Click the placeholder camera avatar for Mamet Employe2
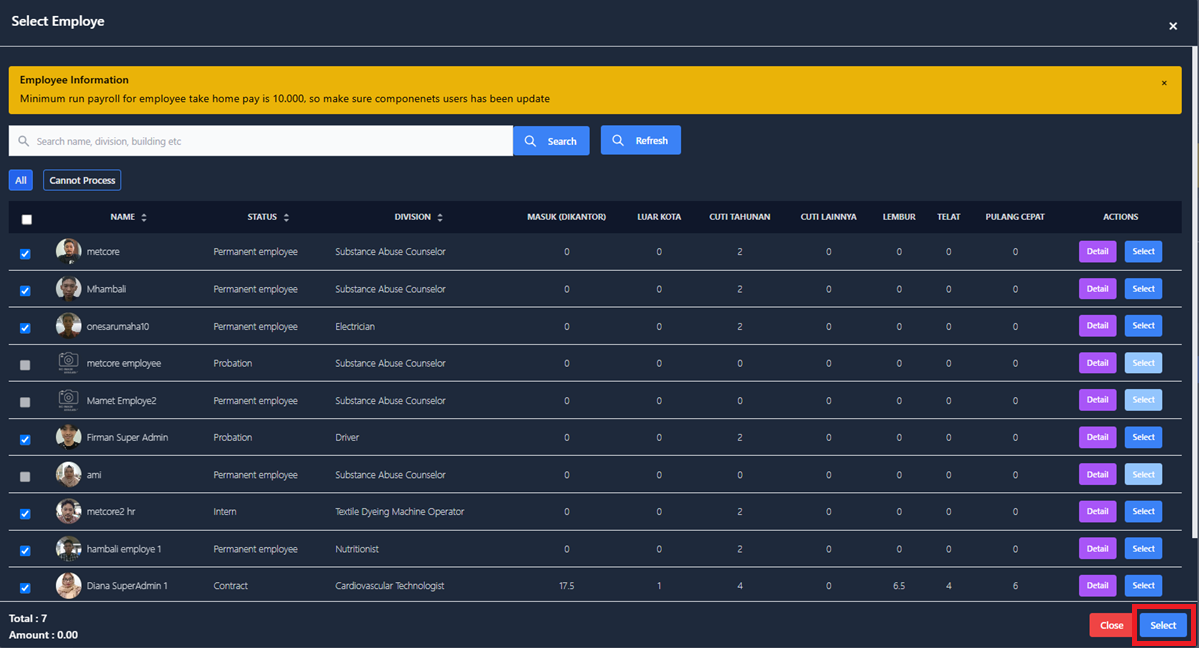 pyautogui.click(x=68, y=400)
